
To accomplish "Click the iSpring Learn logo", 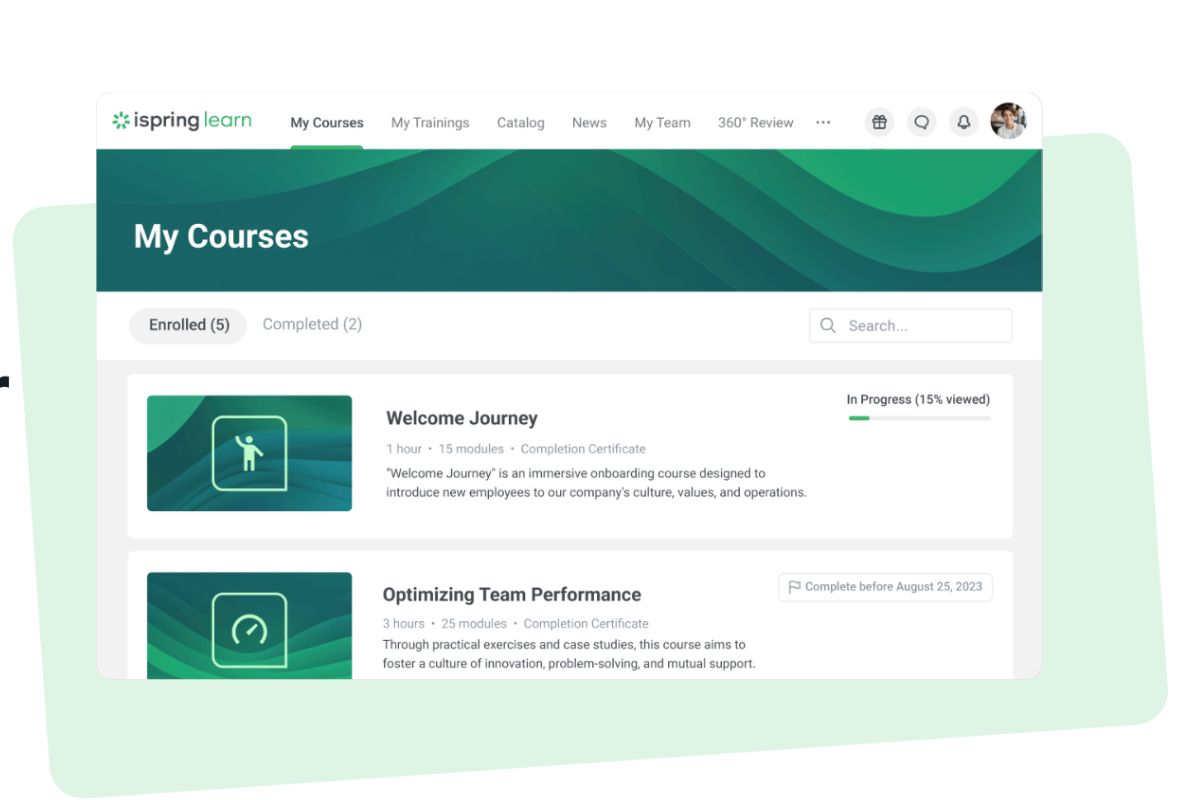I will coord(182,121).
